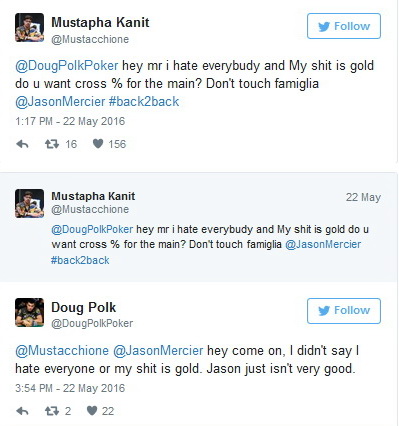The height and width of the screenshot is (426, 399).
Task: Click the reply arrow on Mustapha Kanit's tweet
Action: [x=23, y=144]
